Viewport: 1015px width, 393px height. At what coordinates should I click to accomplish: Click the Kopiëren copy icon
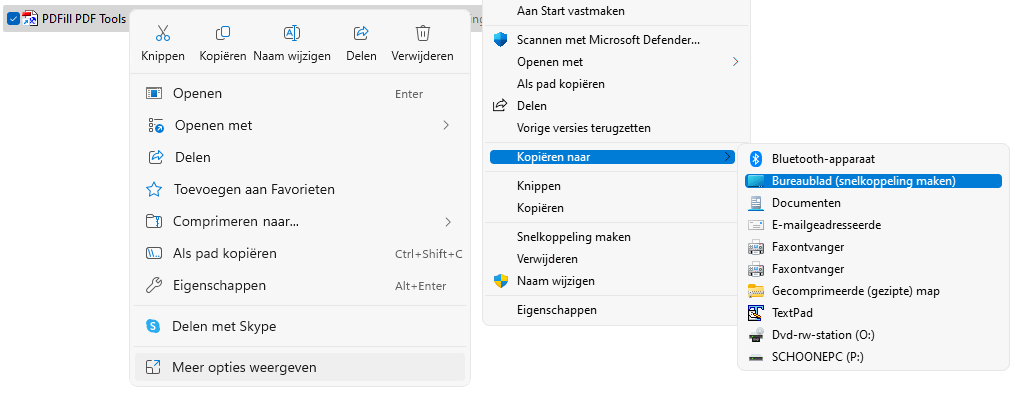point(223,32)
